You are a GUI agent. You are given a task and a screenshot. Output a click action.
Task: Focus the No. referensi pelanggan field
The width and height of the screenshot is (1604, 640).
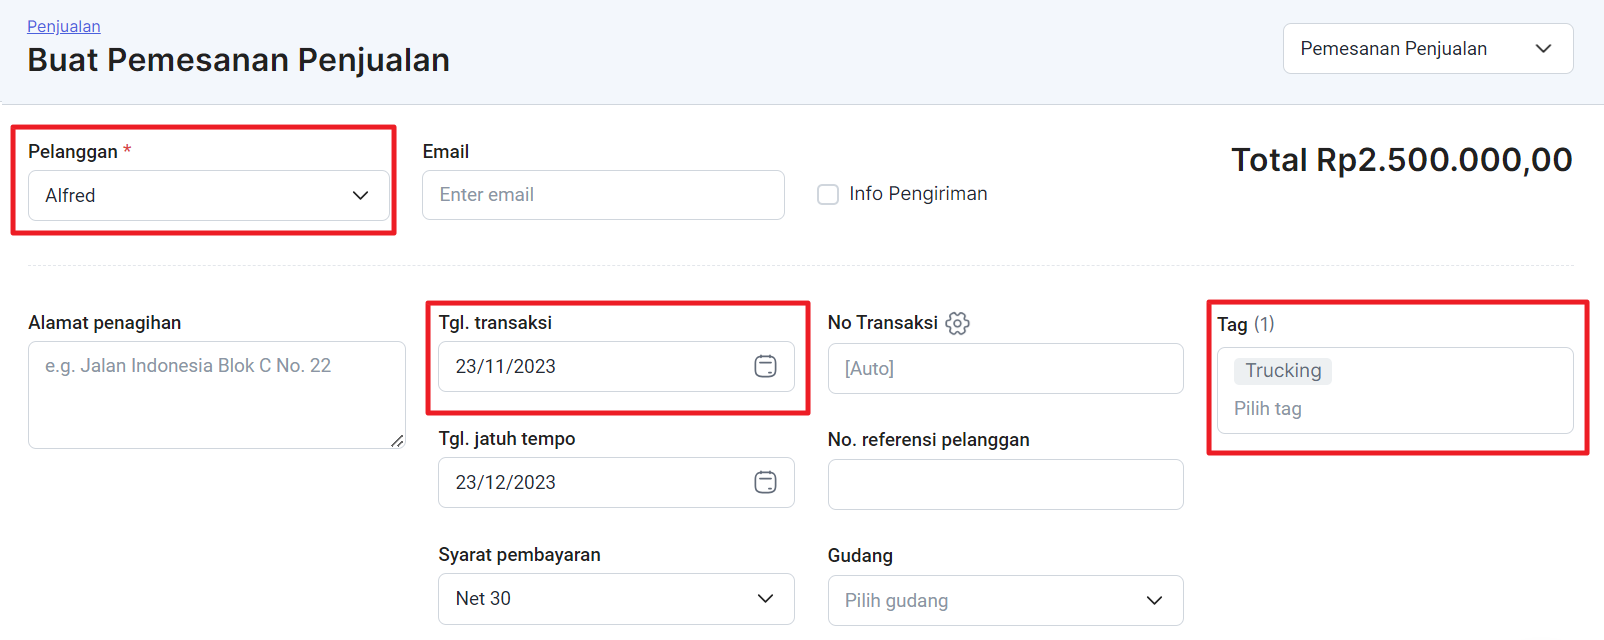pyautogui.click(x=1005, y=485)
